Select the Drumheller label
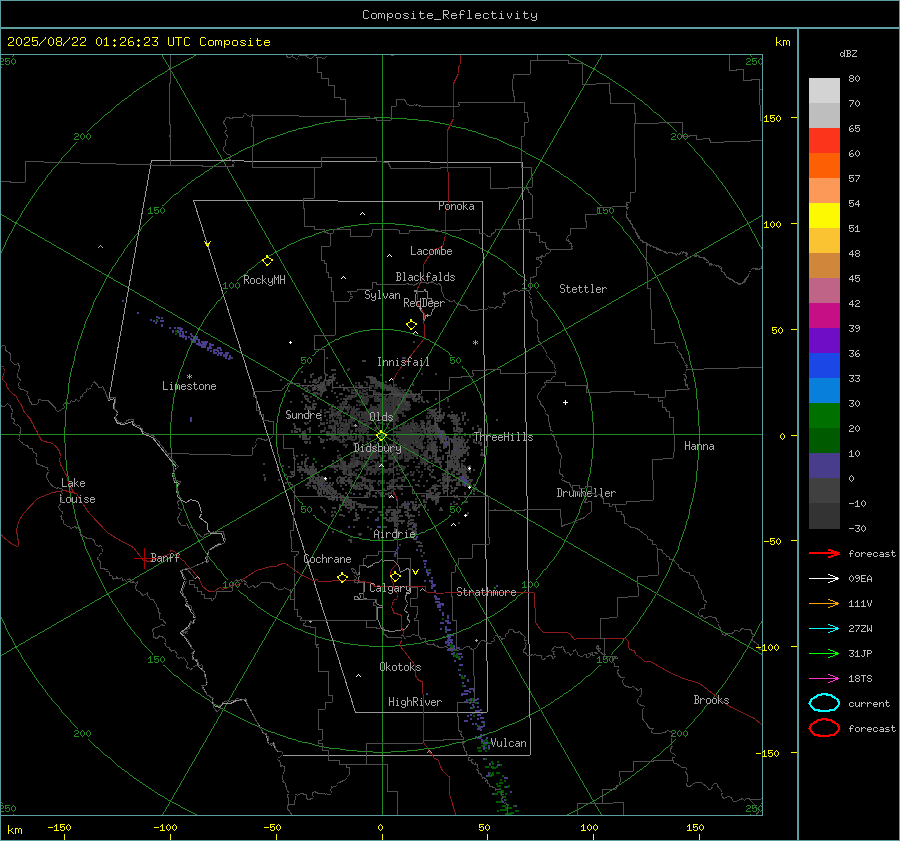The width and height of the screenshot is (900, 841). 586,493
